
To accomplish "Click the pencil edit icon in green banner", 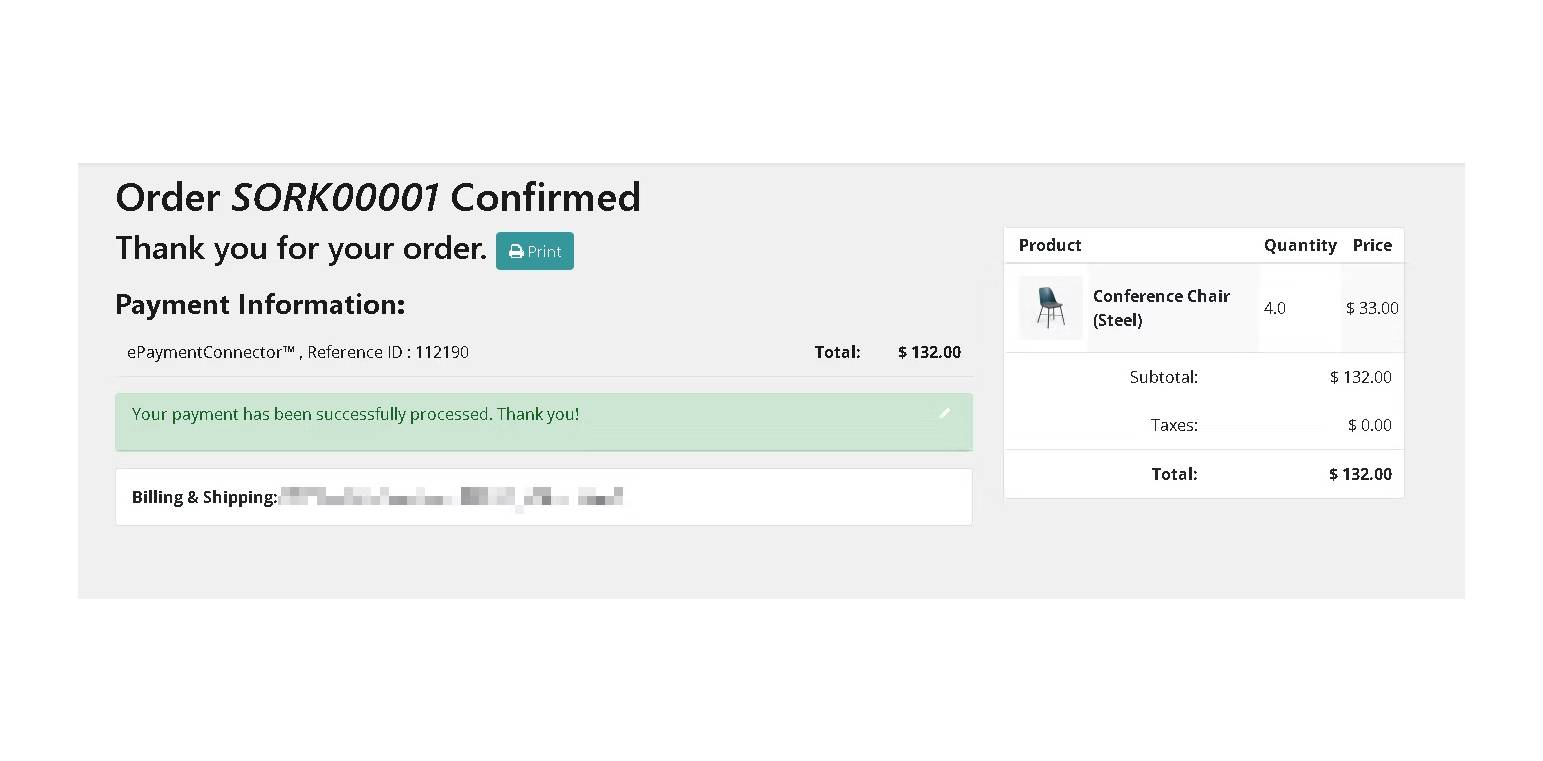I will pyautogui.click(x=944, y=413).
